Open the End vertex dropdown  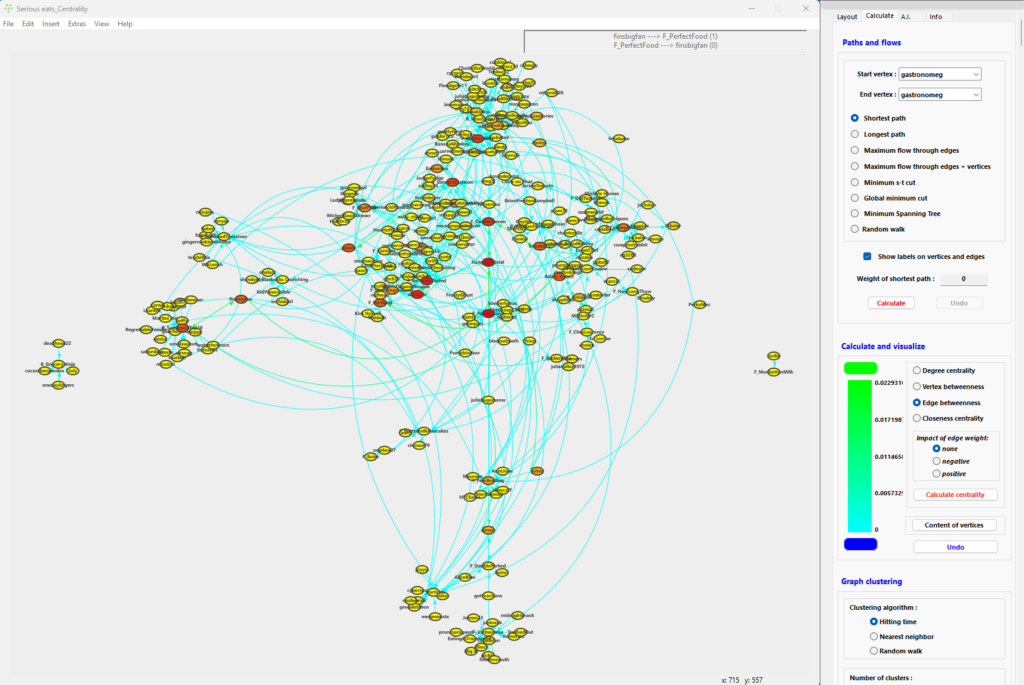pos(940,94)
